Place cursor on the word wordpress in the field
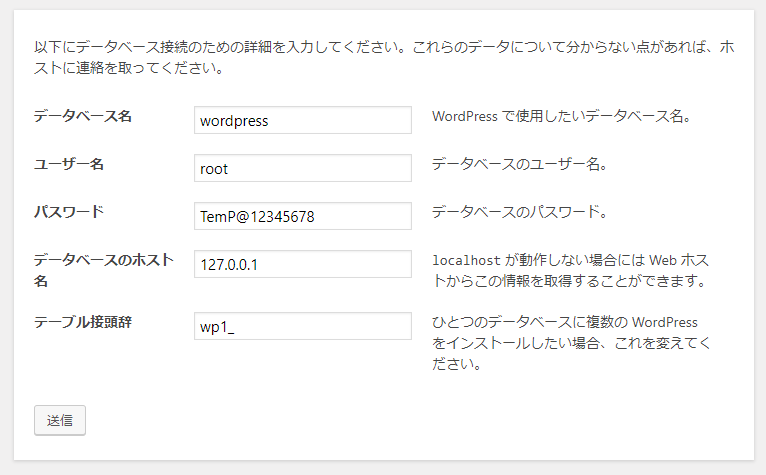Viewport: 766px width, 475px height. 234,121
